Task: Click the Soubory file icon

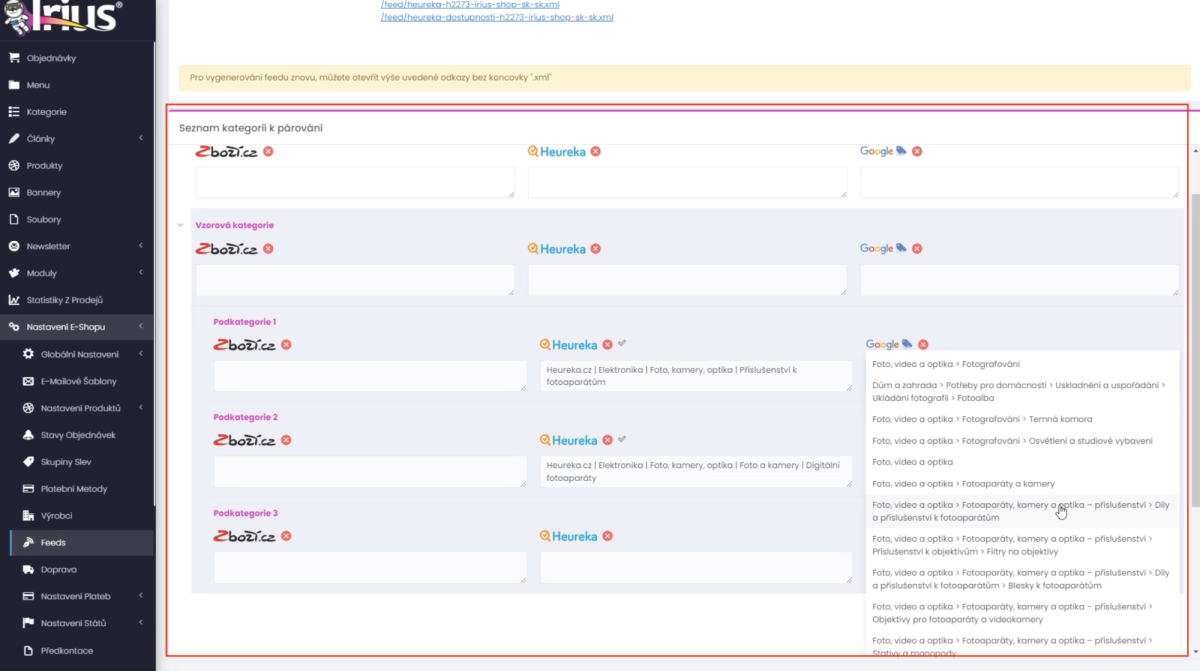Action: [x=14, y=219]
